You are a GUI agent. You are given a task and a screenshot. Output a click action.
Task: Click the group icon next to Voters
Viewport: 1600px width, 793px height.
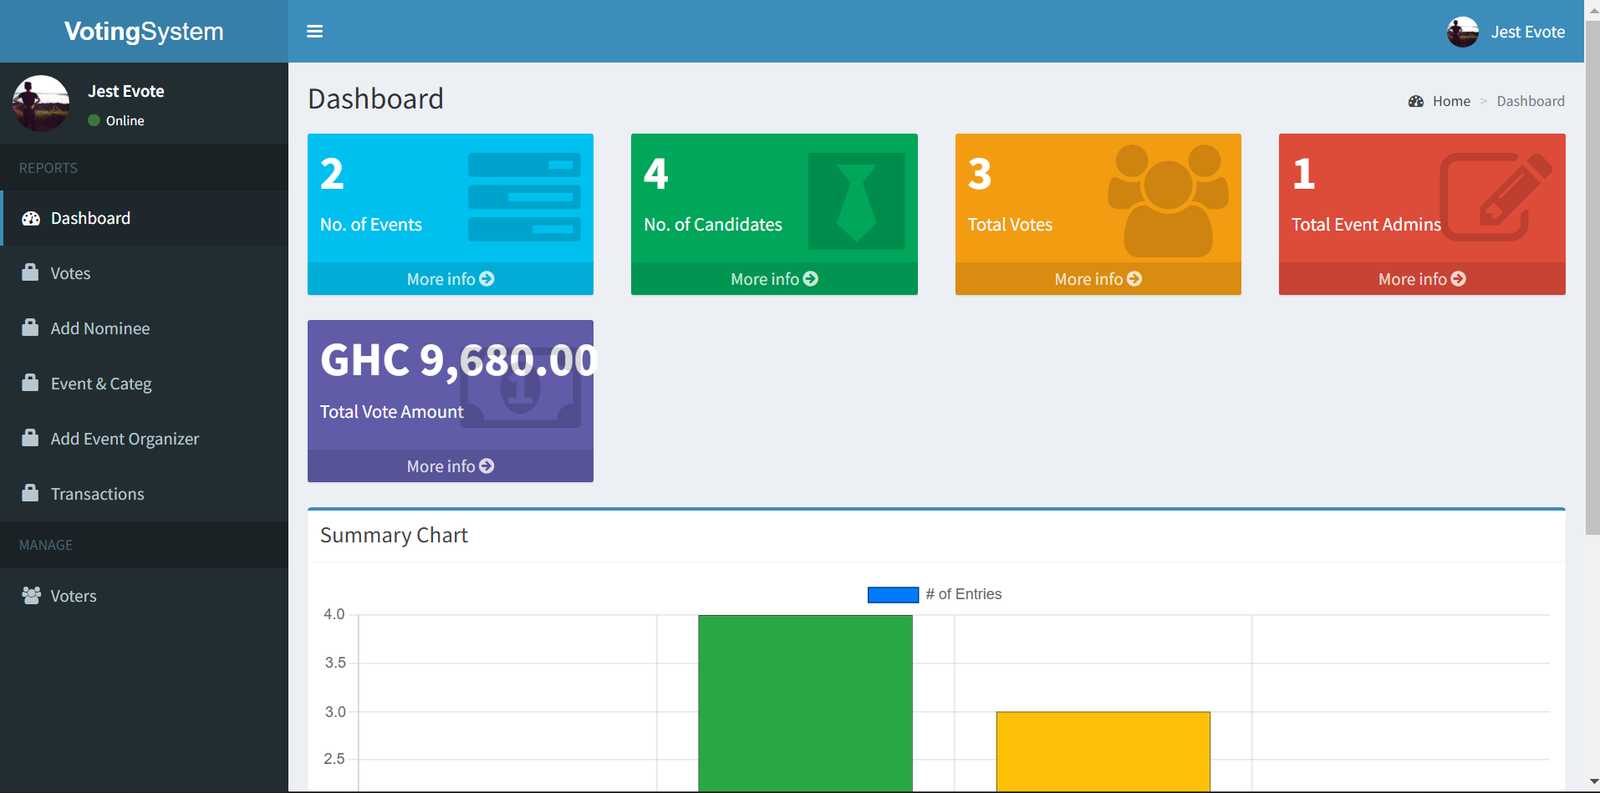(31, 596)
